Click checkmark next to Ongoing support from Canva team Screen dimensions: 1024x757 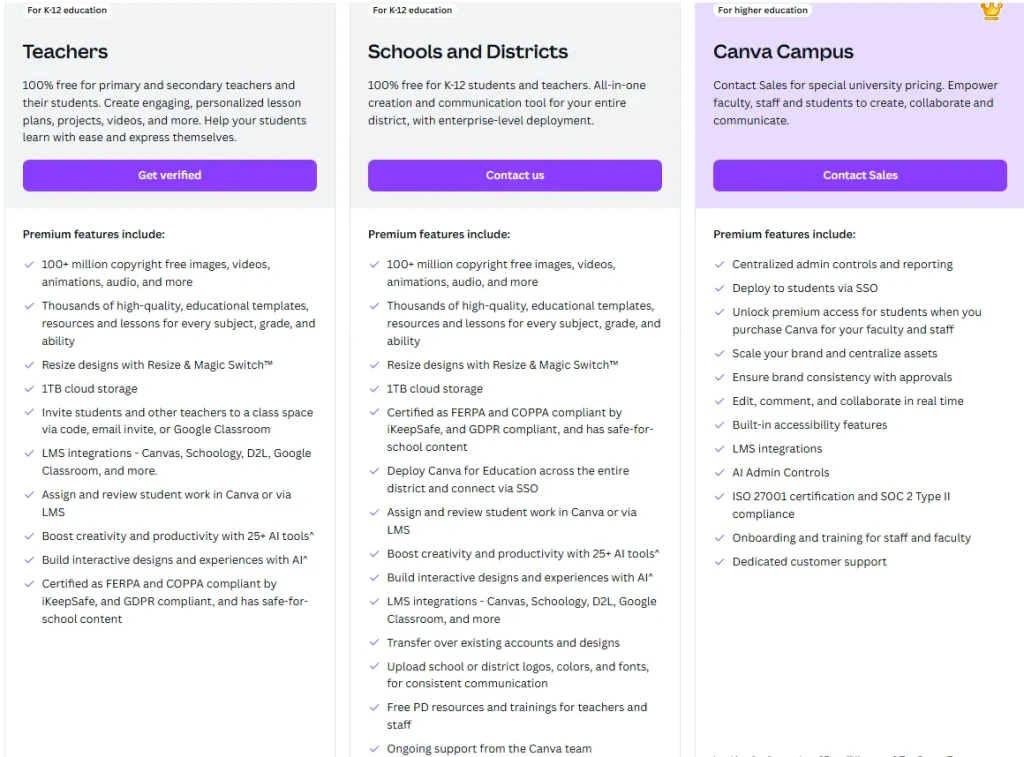pos(374,749)
